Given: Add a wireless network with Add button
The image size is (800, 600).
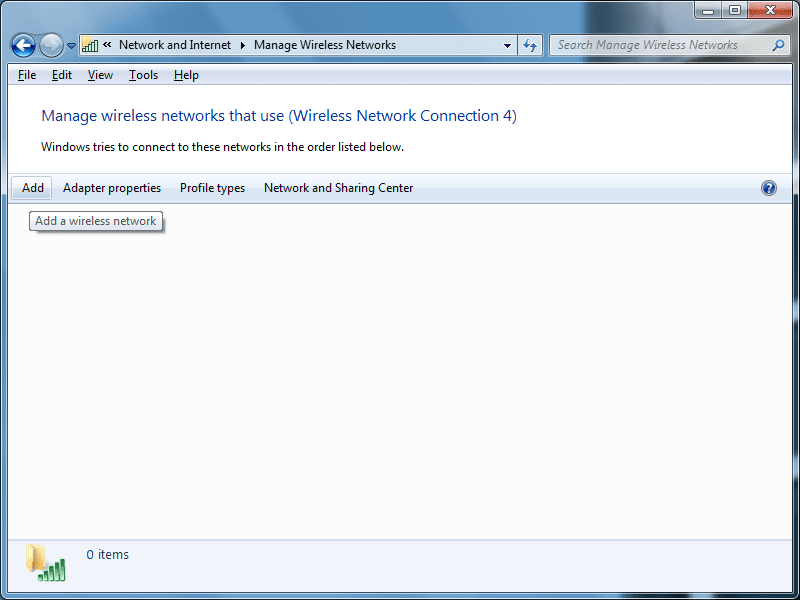Looking at the screenshot, I should (32, 188).
